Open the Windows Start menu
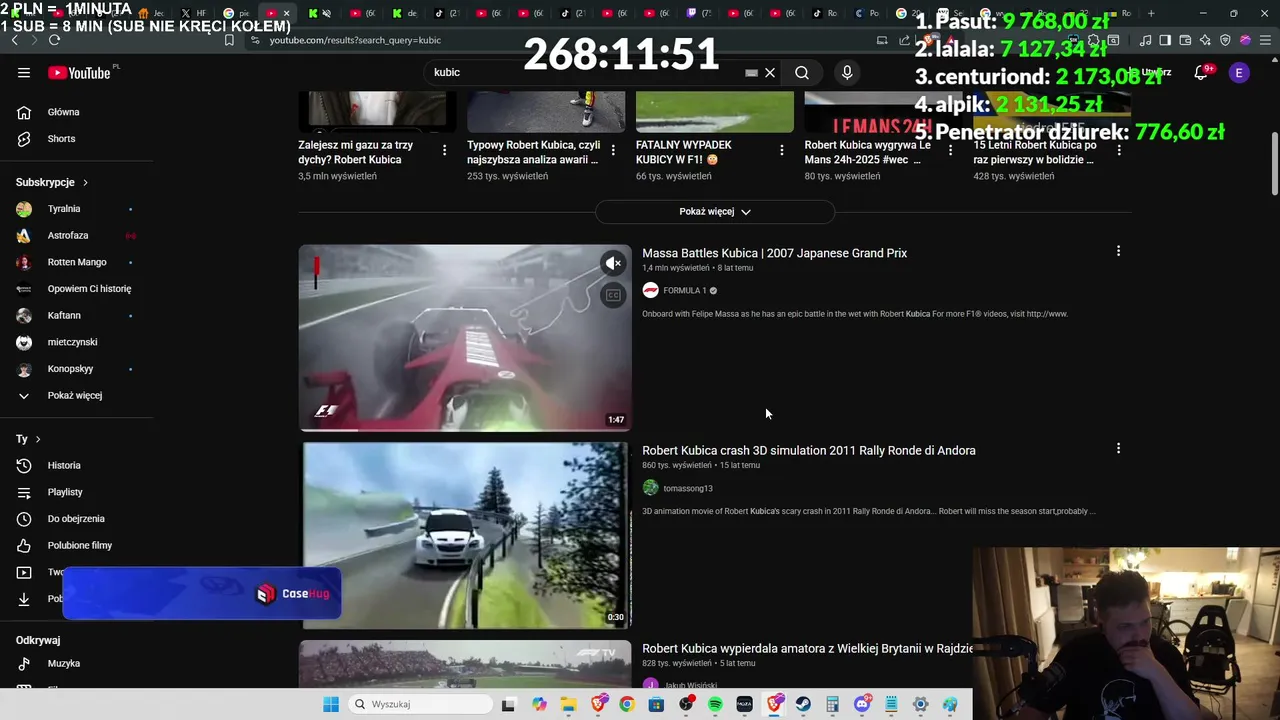Viewport: 1280px width, 720px height. pyautogui.click(x=331, y=704)
